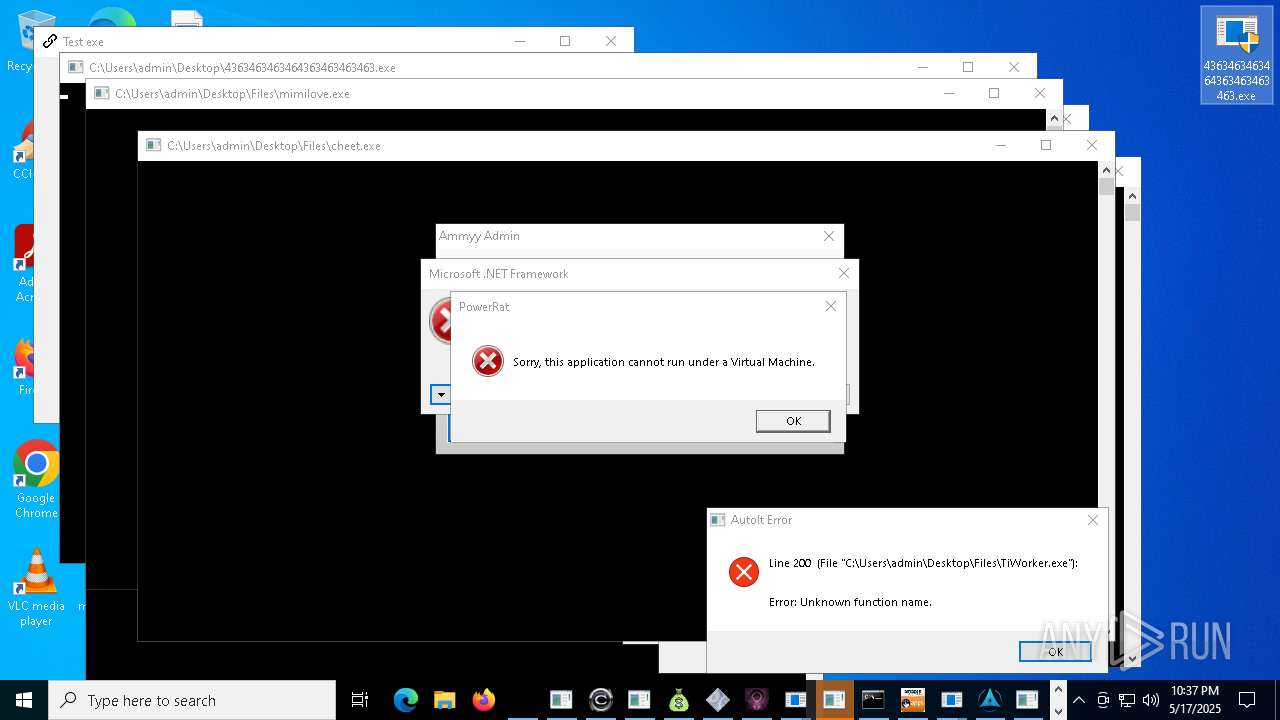Click the red error icon in PowerRat dialog
This screenshot has width=1280, height=720.
(488, 361)
